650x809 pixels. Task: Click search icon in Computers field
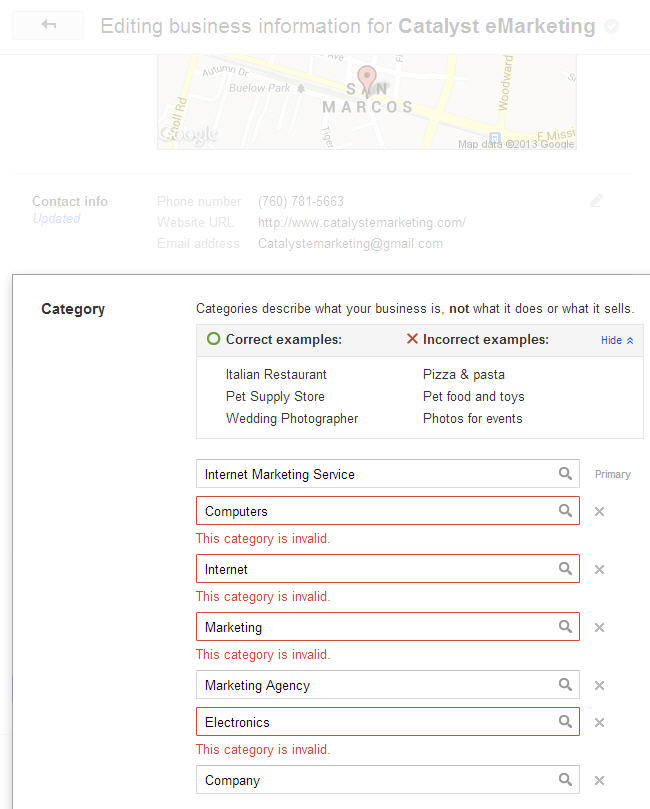[565, 511]
